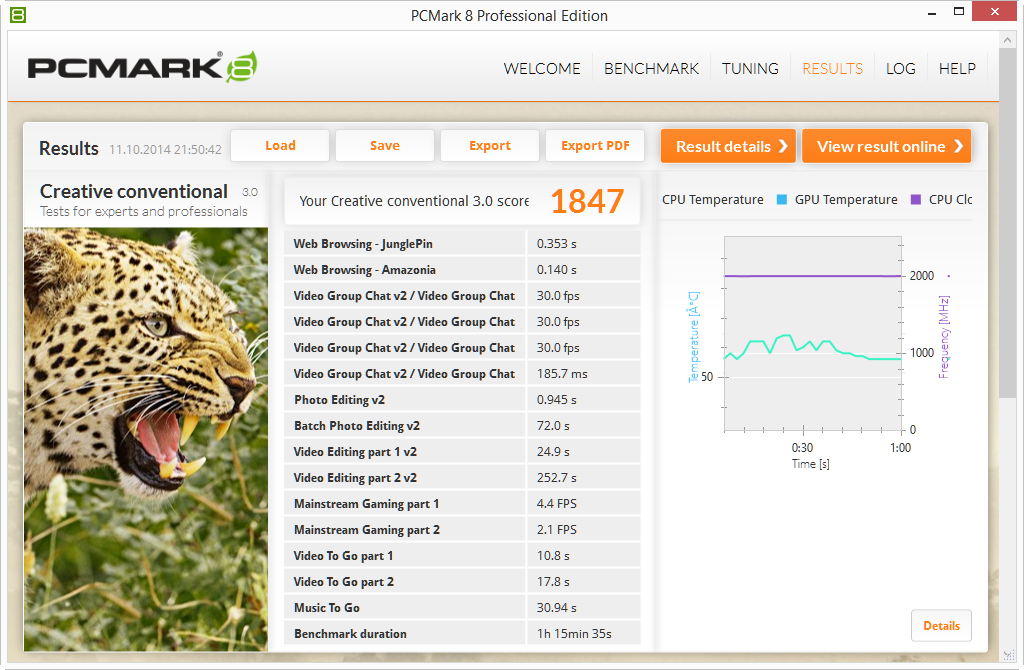Click the temperature and frequency graph
The height and width of the screenshot is (670, 1024).
pyautogui.click(x=812, y=334)
